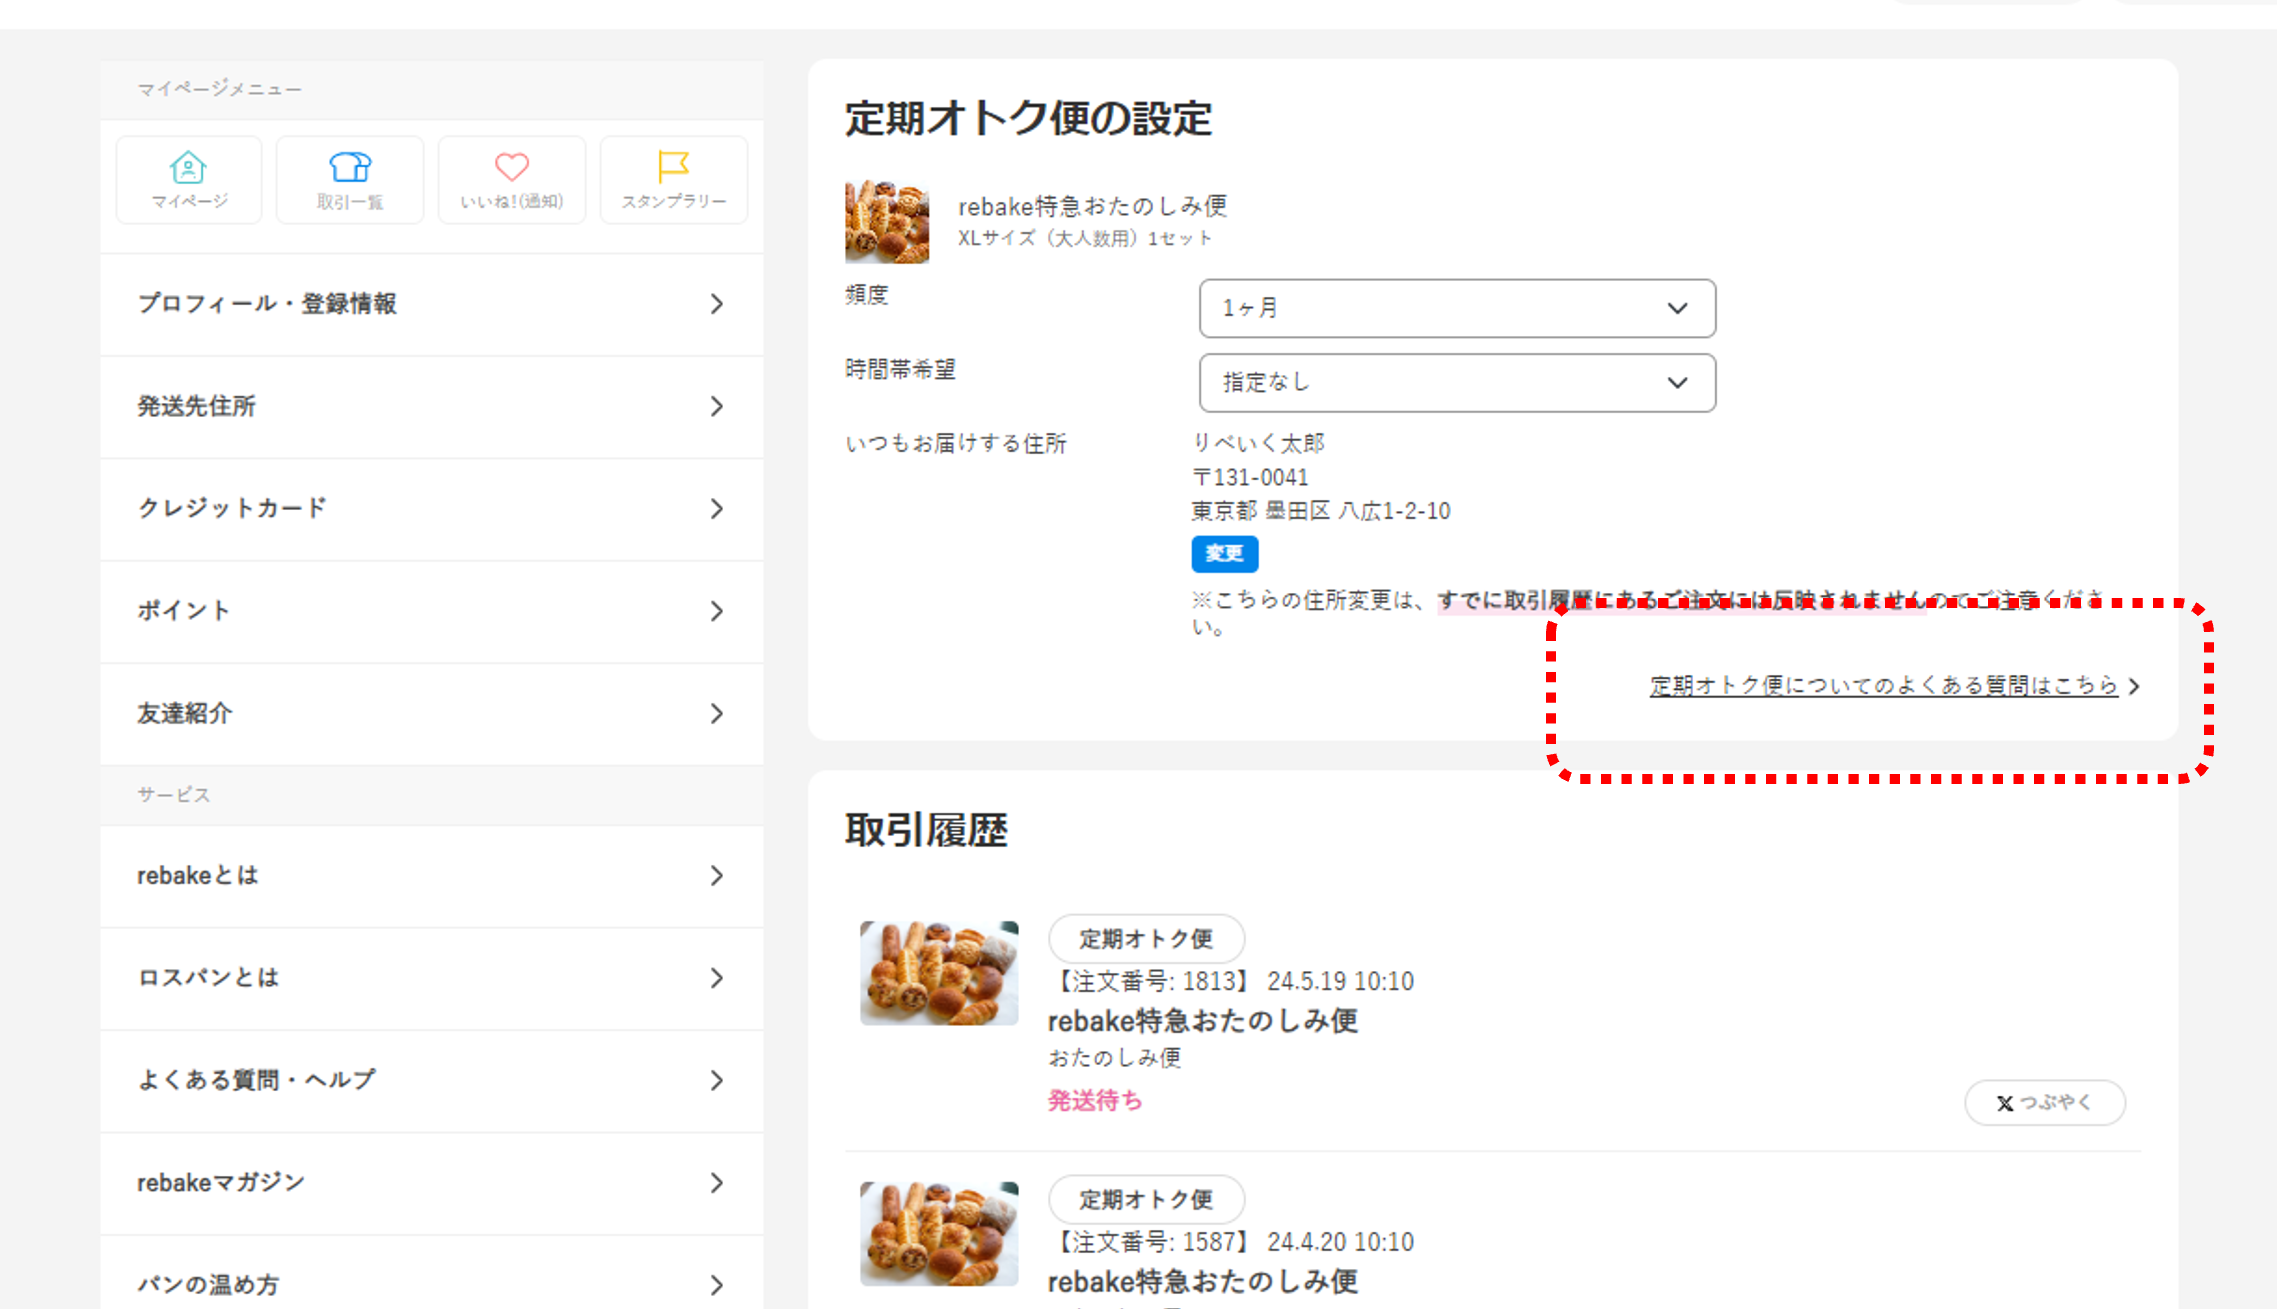Viewport: 2277px width, 1309px height.
Task: Click chevron next to ロスパンとは
Action: click(x=717, y=978)
